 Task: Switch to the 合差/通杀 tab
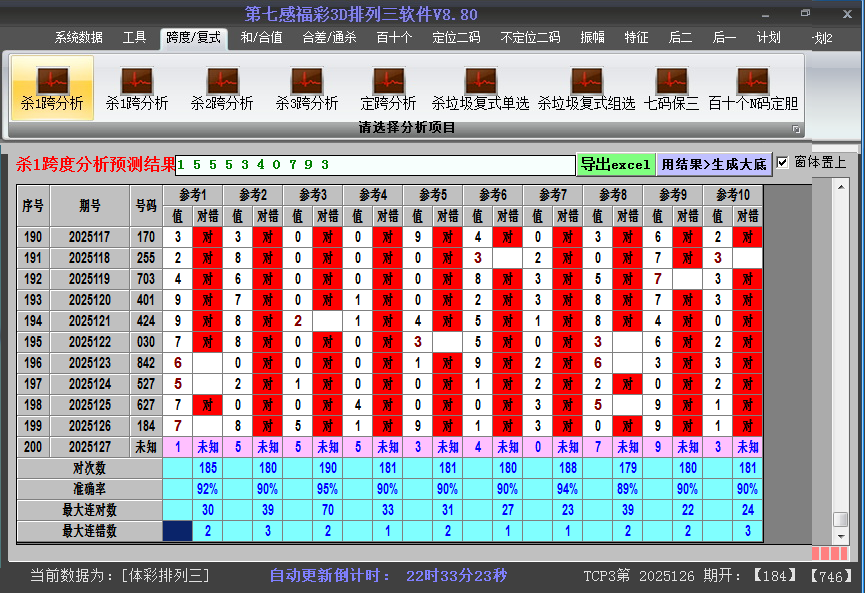pos(329,38)
